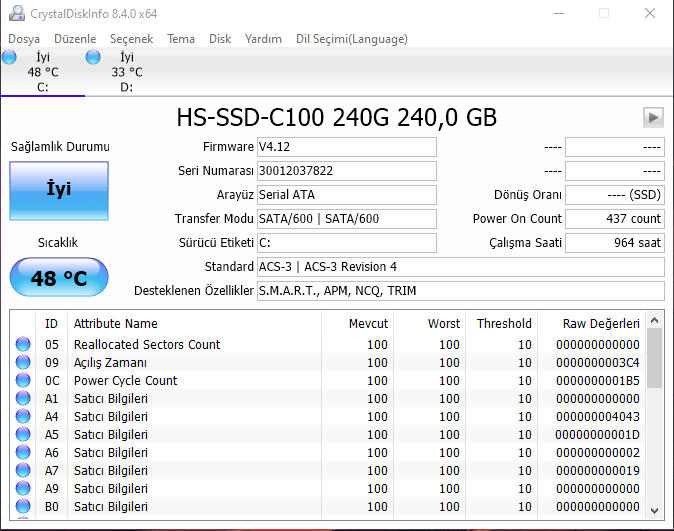Click the scroll up arrow in attribute list
This screenshot has height=531, width=674.
coord(655,322)
